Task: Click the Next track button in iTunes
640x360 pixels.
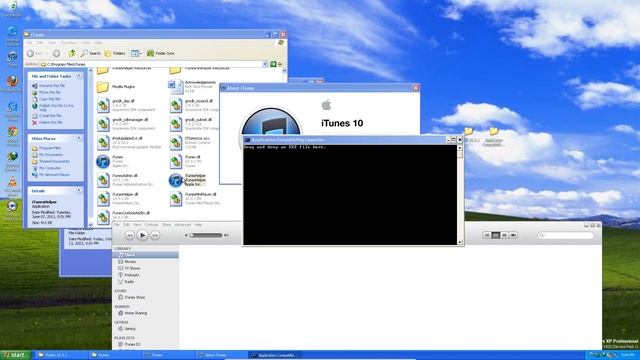Action: pos(155,236)
